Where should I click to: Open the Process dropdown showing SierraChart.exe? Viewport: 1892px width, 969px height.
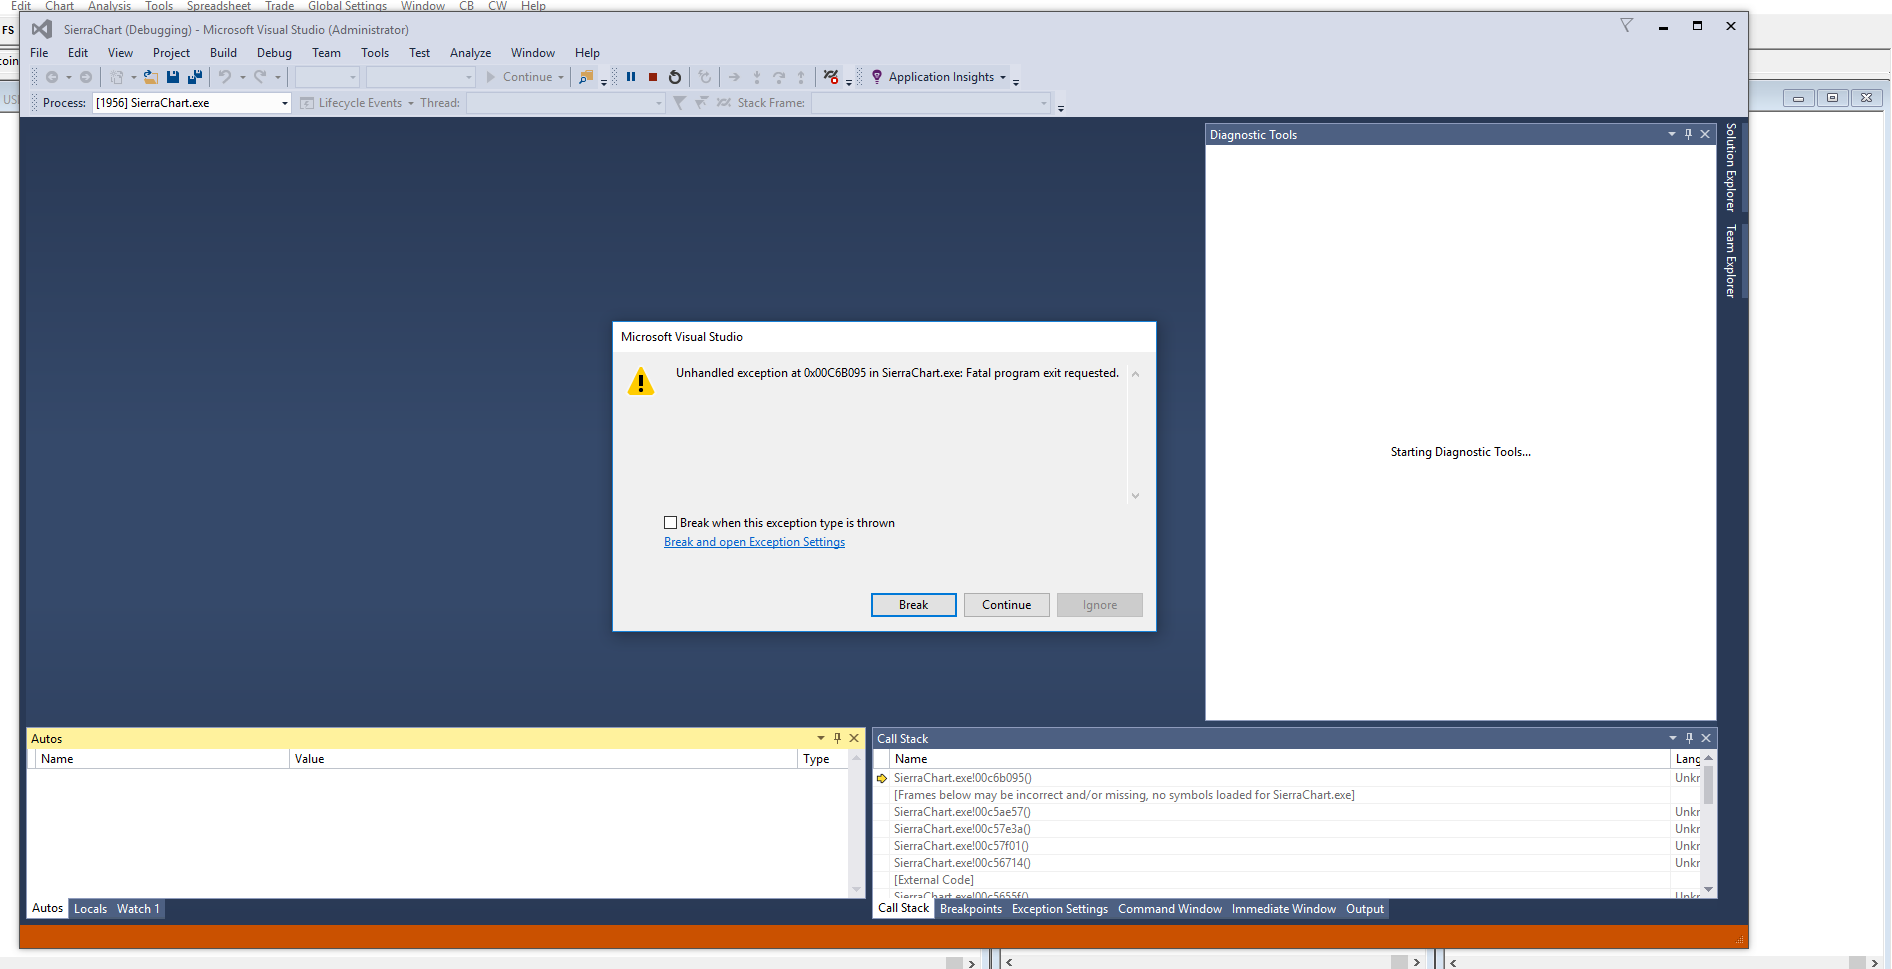(x=192, y=103)
